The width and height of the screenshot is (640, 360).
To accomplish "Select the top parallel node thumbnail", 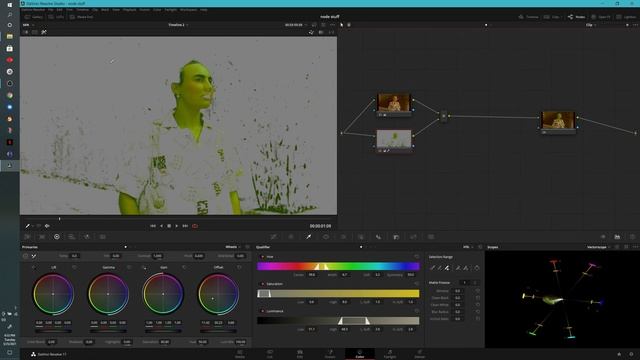I will (394, 102).
